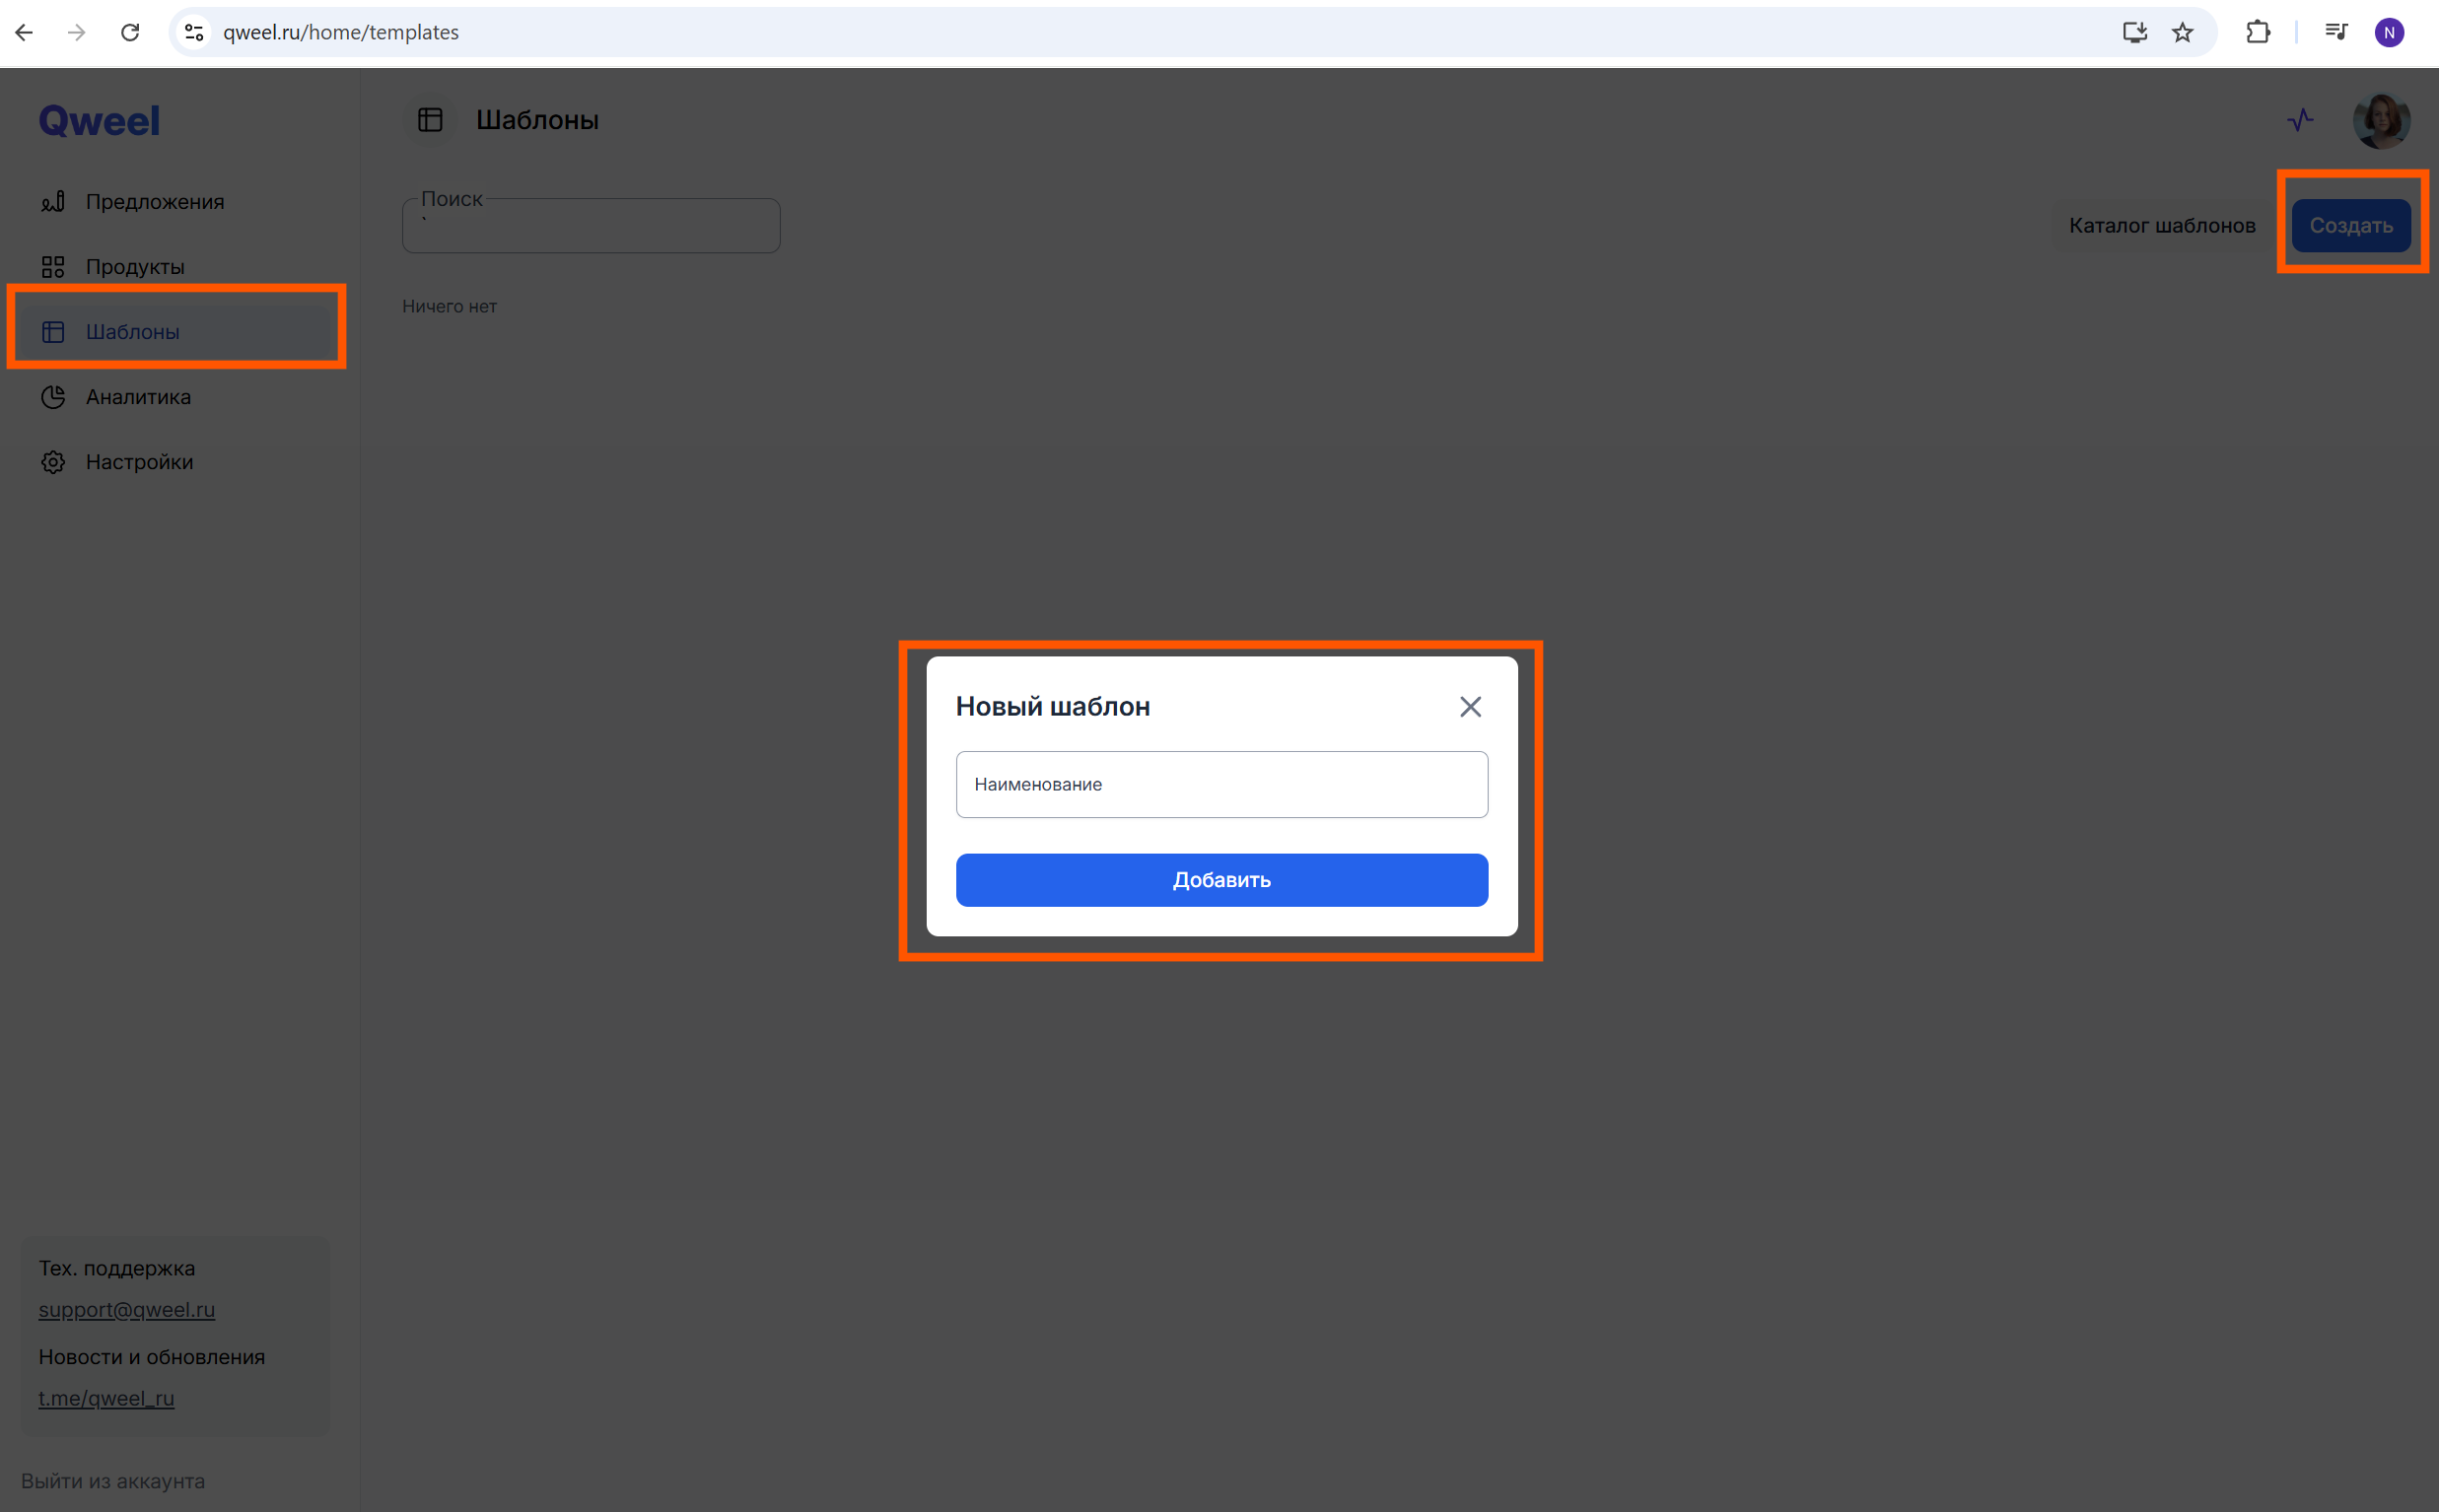
Task: Open the support@qweel.ru email link
Action: (x=127, y=1309)
